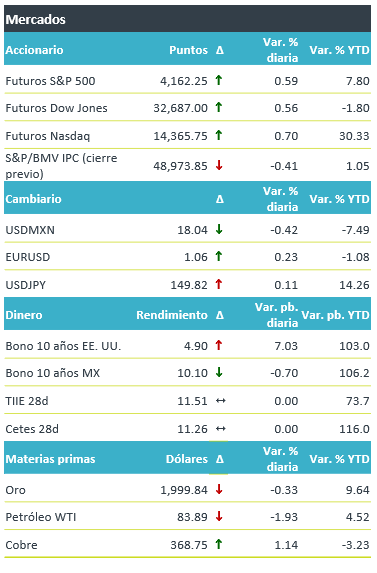Click the Puntos column header

point(188,50)
